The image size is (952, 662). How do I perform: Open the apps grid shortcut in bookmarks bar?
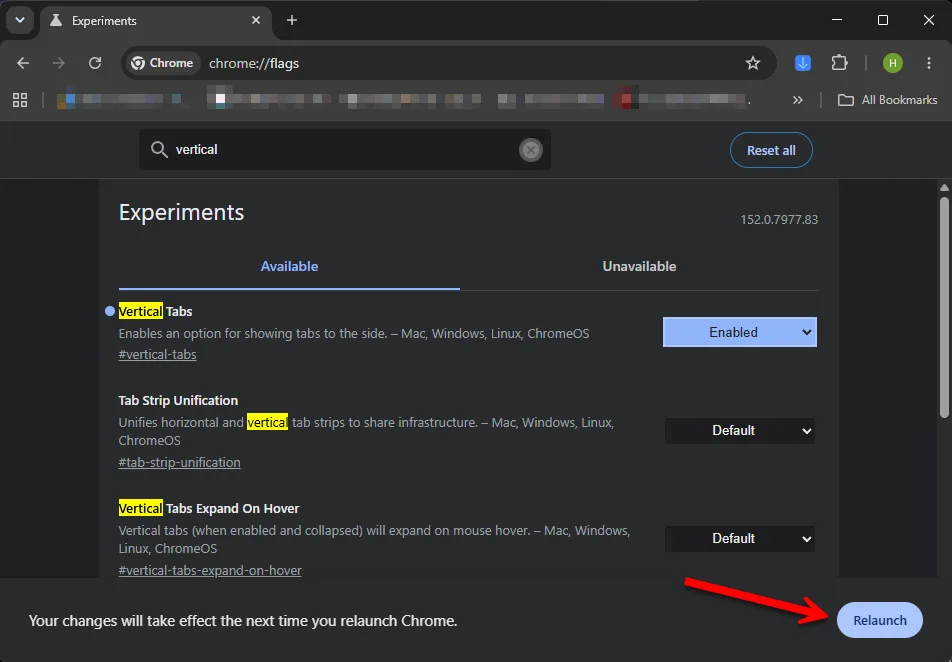click(20, 100)
